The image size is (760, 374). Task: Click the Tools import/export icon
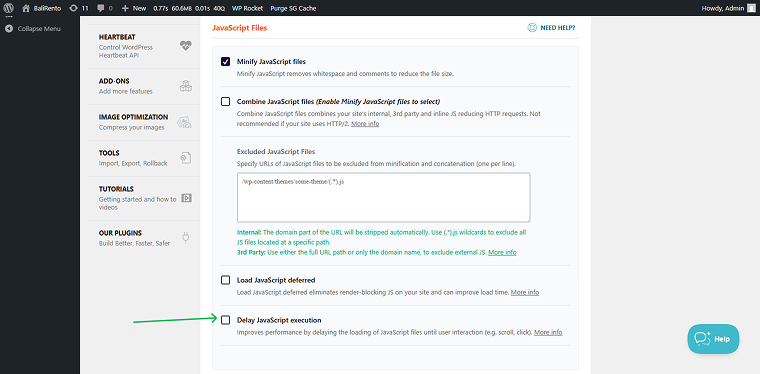click(186, 158)
